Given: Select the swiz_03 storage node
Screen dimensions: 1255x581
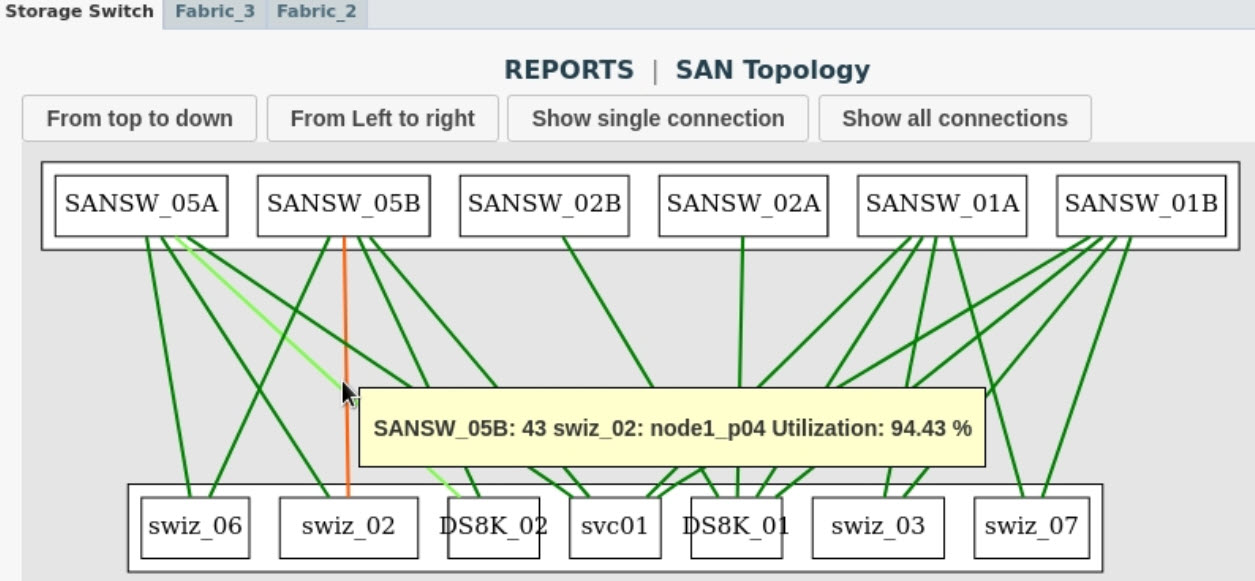Looking at the screenshot, I should click(x=877, y=527).
